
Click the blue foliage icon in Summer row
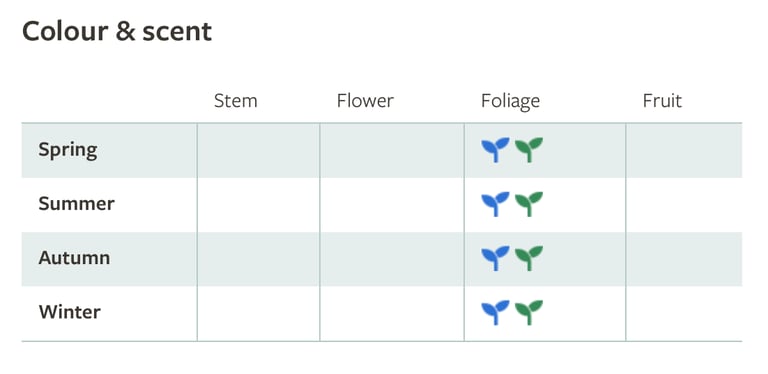click(495, 204)
